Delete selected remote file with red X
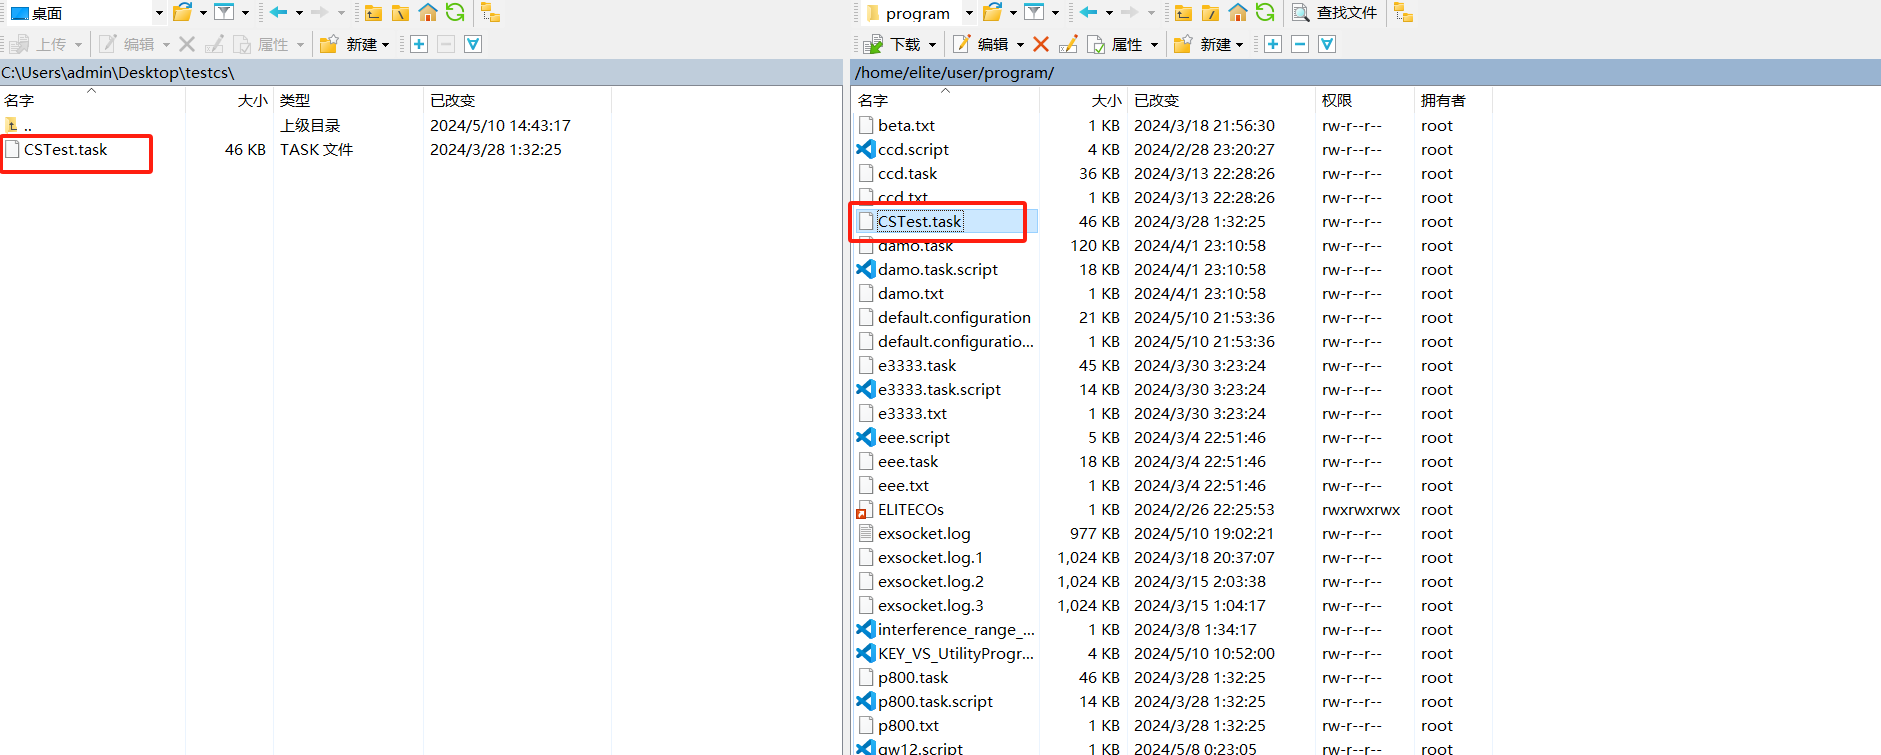The width and height of the screenshot is (1881, 755). click(x=1041, y=44)
